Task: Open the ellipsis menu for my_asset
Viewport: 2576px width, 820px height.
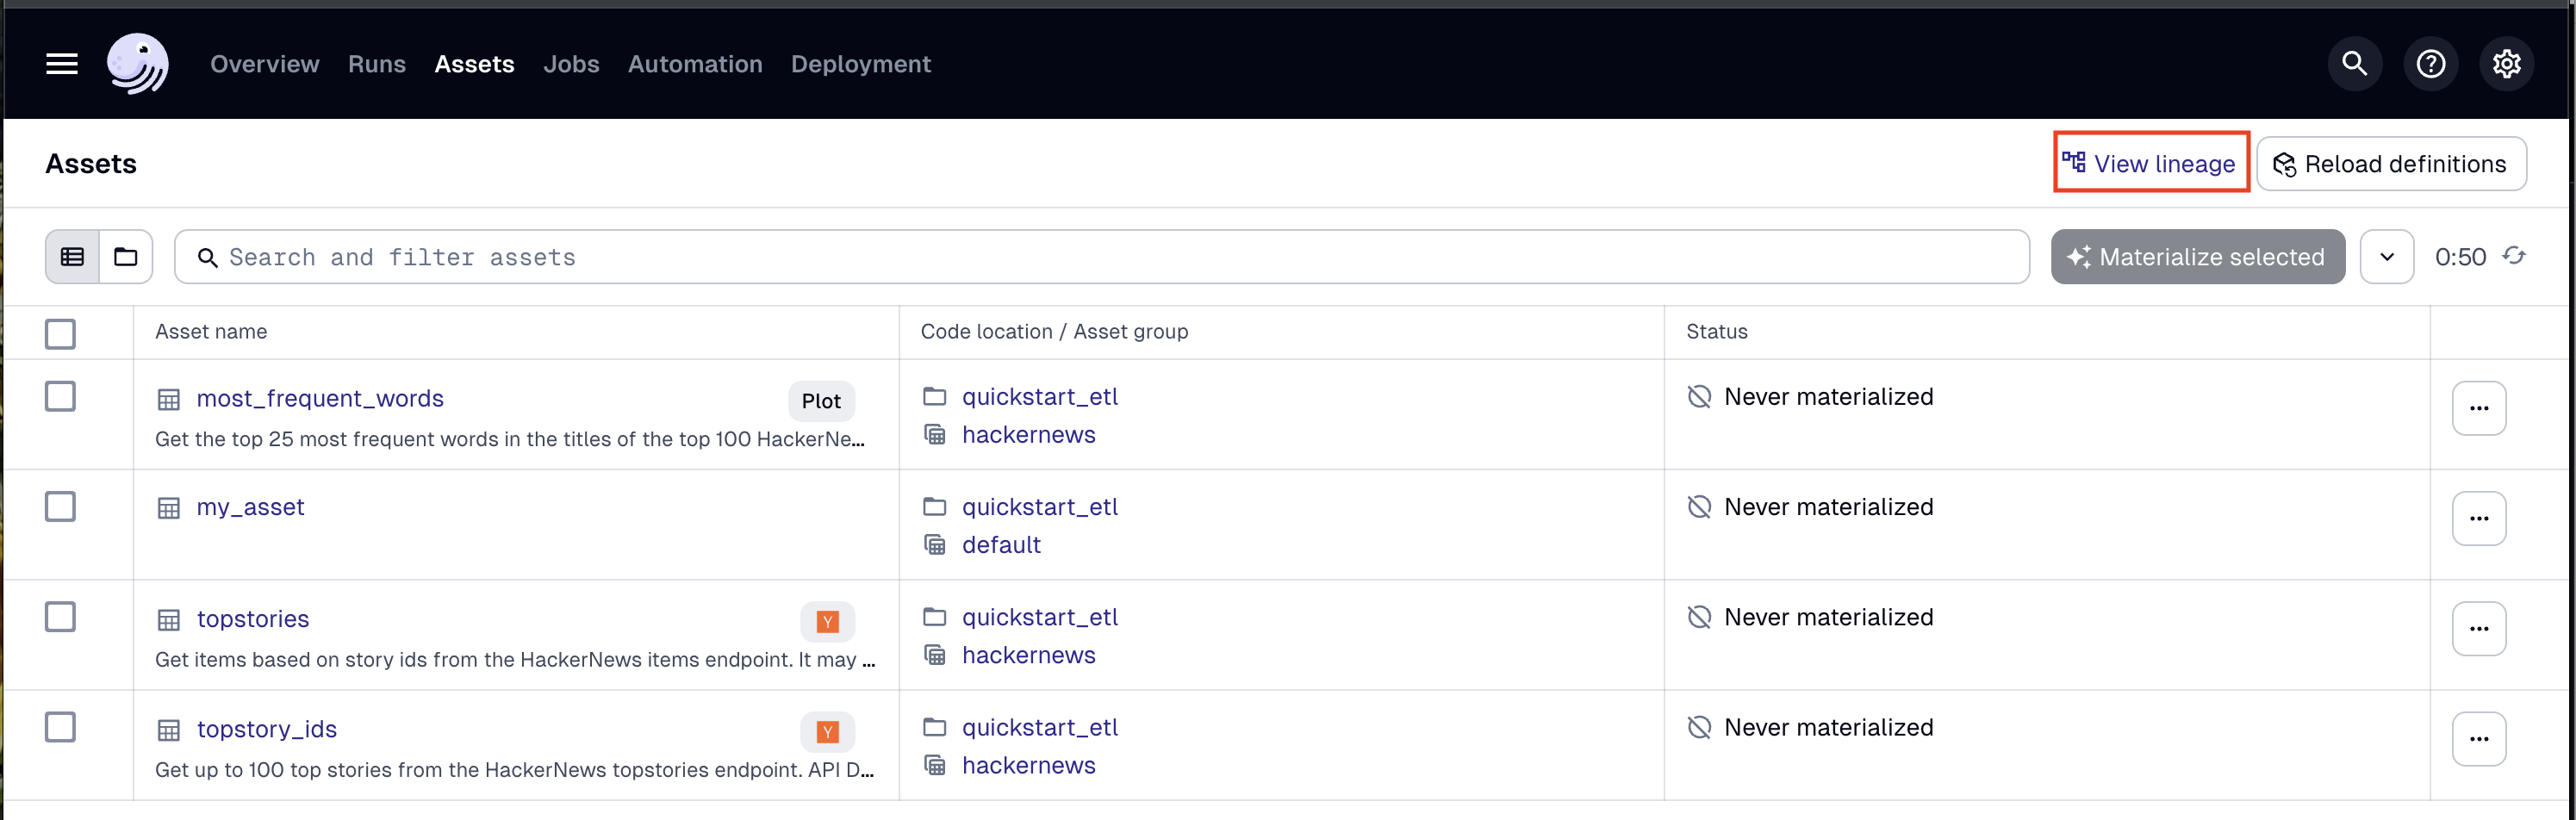Action: 2480,517
